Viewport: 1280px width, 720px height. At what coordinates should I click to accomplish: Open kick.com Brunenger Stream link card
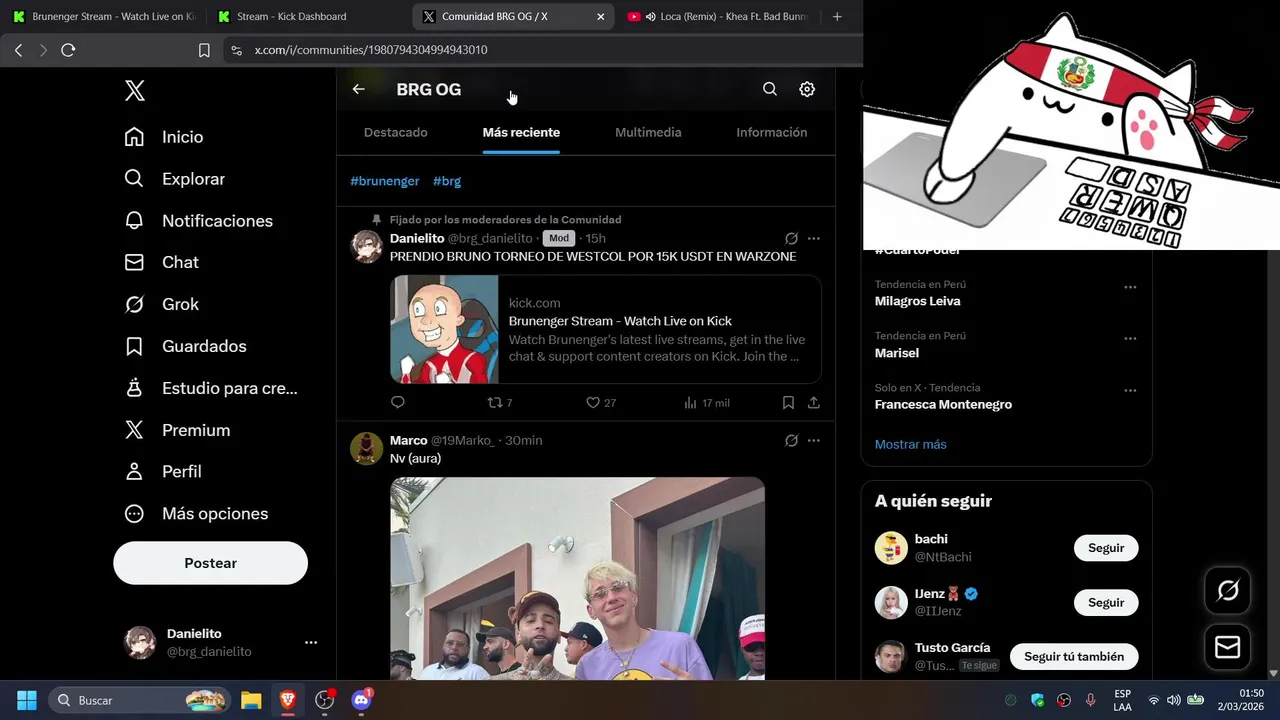coord(606,330)
